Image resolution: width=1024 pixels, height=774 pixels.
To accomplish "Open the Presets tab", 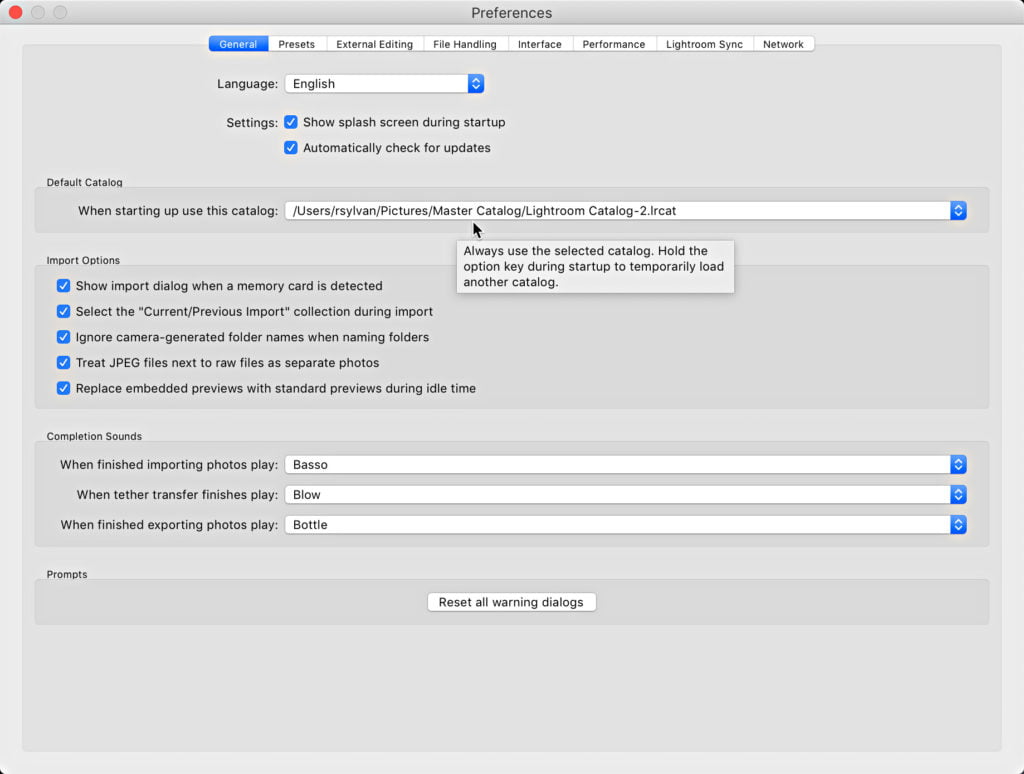I will point(296,44).
